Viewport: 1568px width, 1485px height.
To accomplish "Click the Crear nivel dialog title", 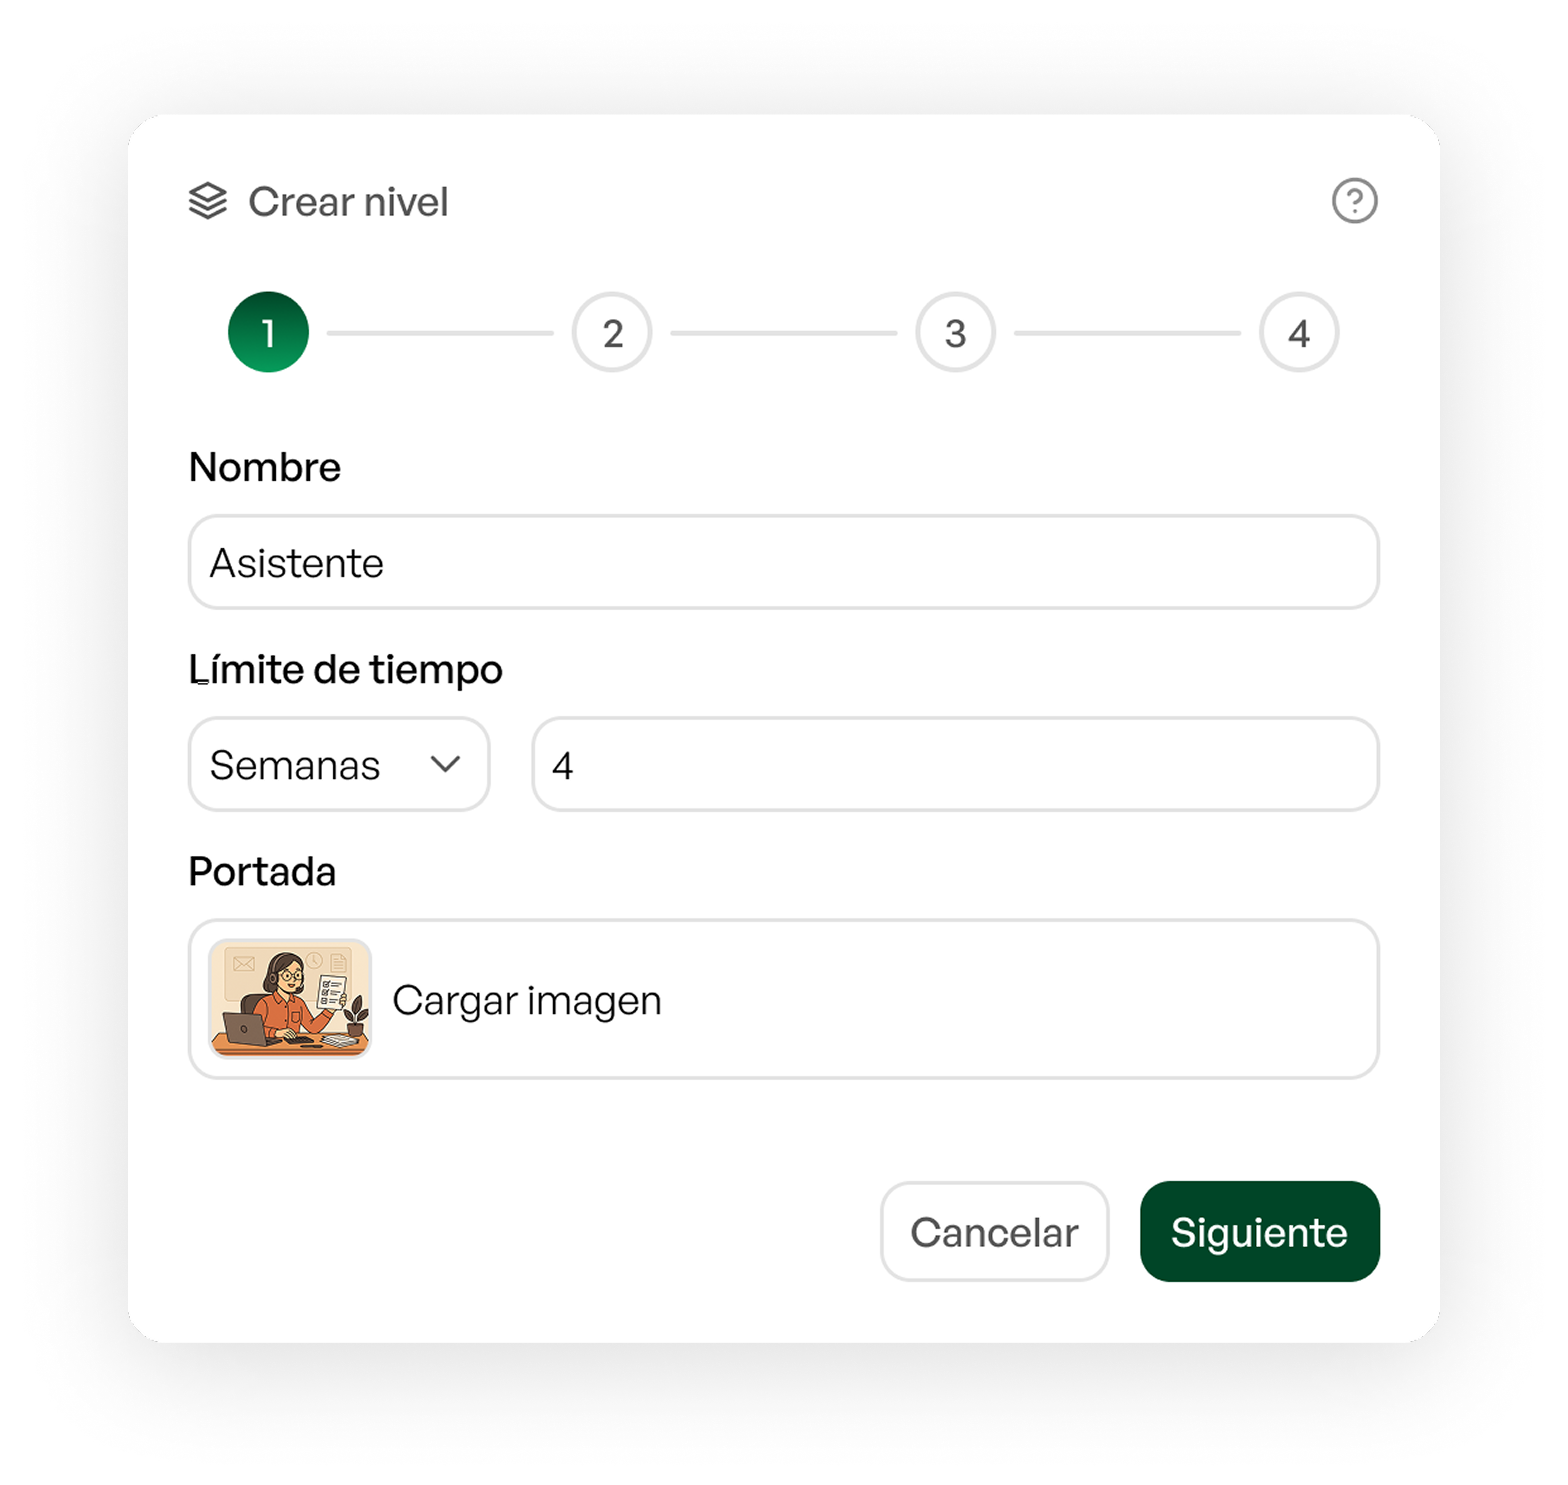I will click(x=348, y=202).
